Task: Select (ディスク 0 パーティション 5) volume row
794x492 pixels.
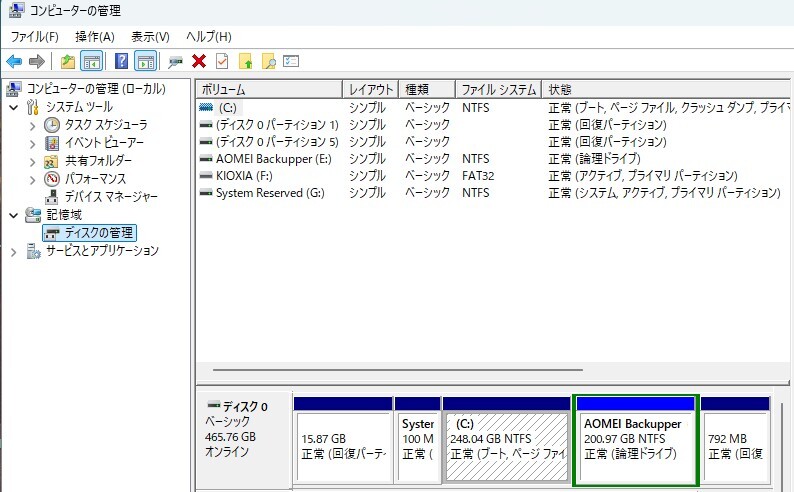Action: tap(493, 142)
